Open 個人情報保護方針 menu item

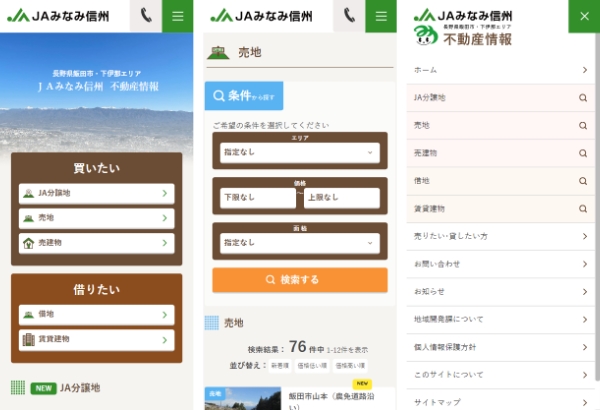501,347
